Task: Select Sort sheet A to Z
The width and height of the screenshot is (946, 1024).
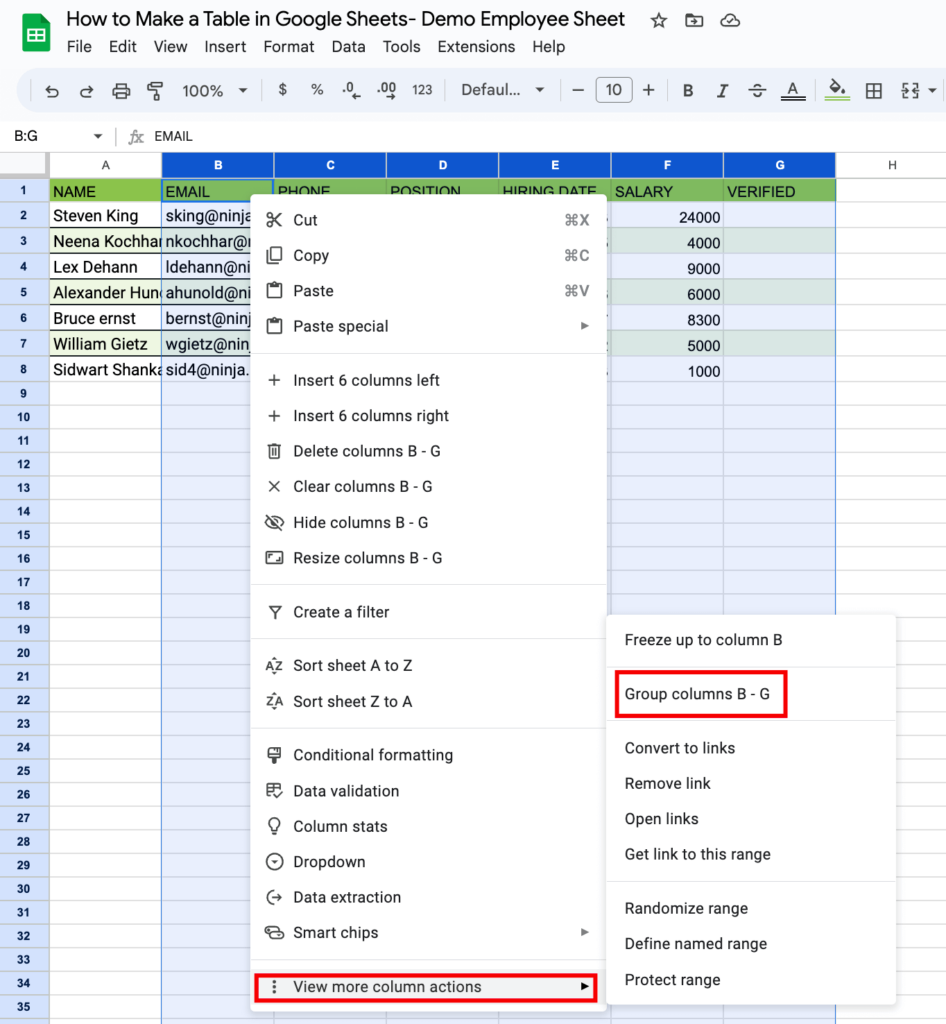Action: tap(428, 665)
